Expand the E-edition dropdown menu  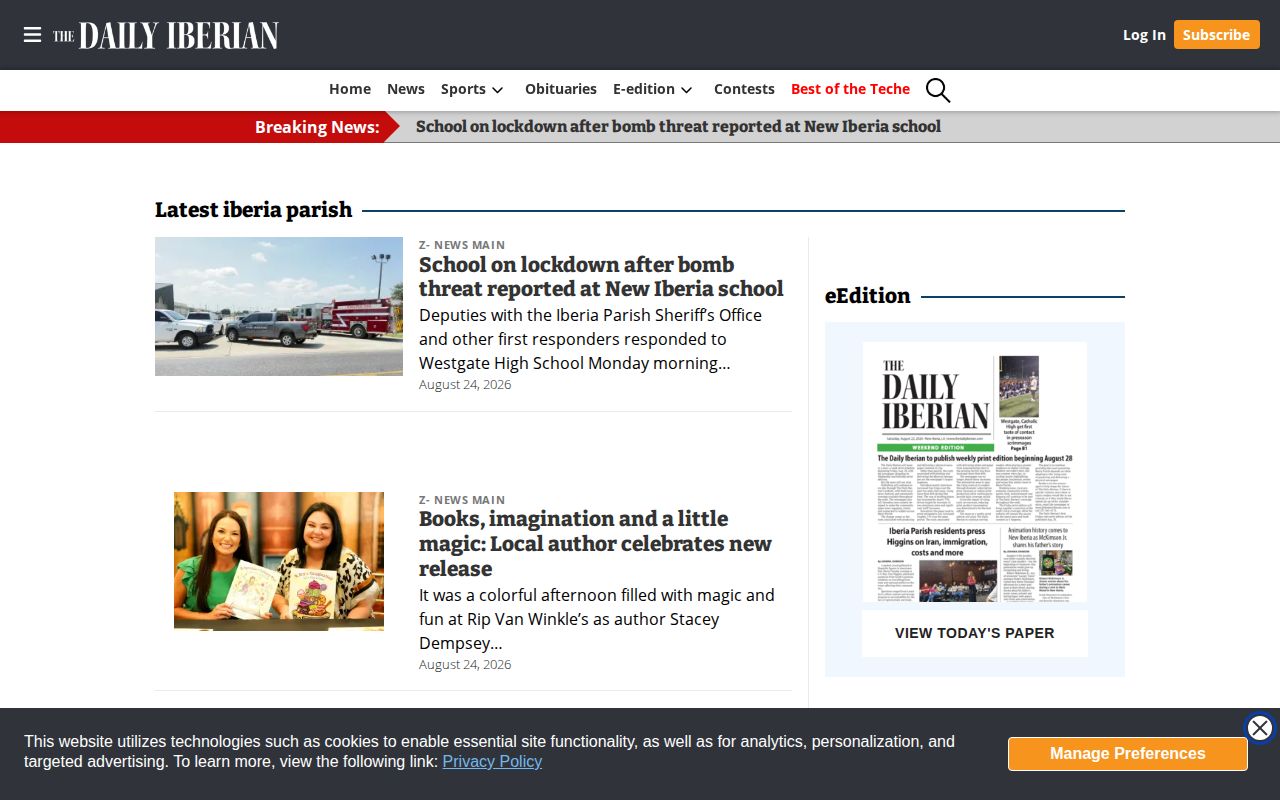(653, 89)
